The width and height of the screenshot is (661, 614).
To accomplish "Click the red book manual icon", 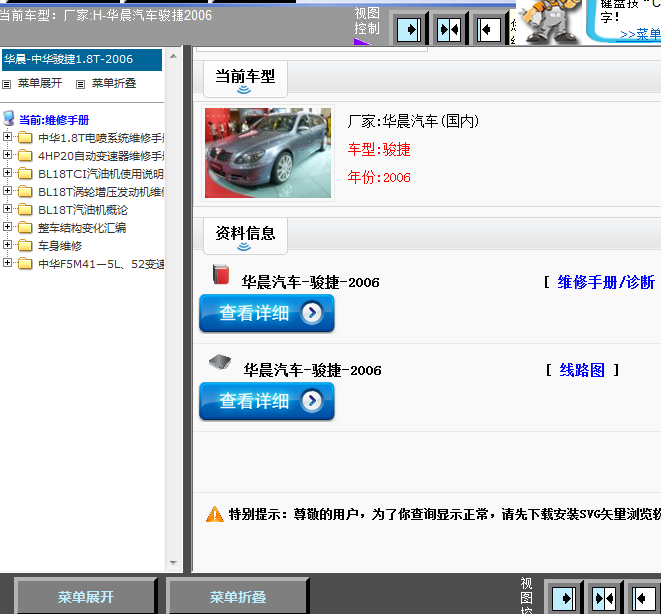I will [x=221, y=274].
